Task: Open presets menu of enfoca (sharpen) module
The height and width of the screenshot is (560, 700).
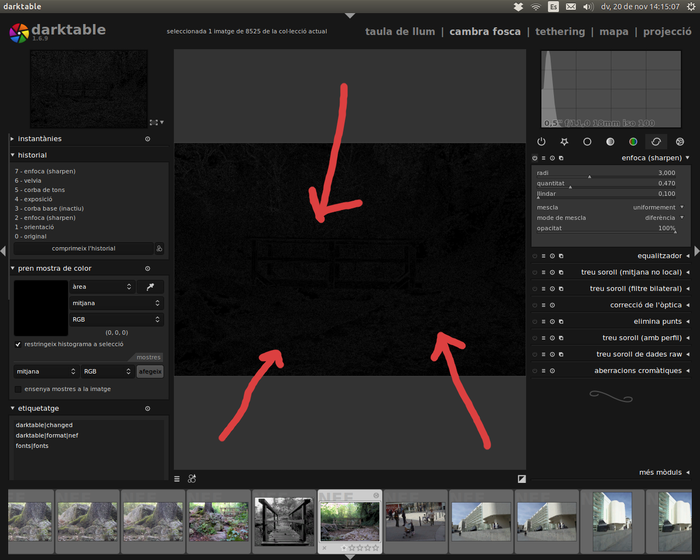Action: coord(543,158)
